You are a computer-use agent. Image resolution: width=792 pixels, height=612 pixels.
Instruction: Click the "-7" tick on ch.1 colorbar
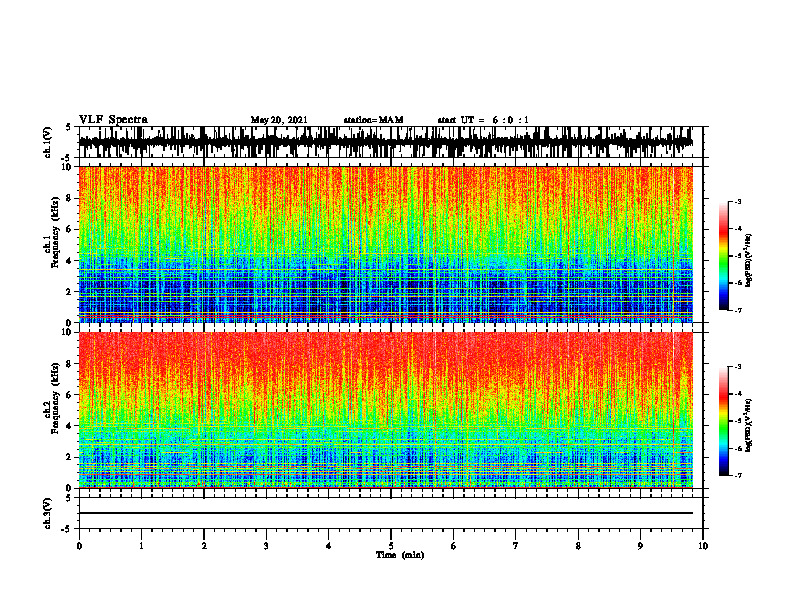point(738,310)
